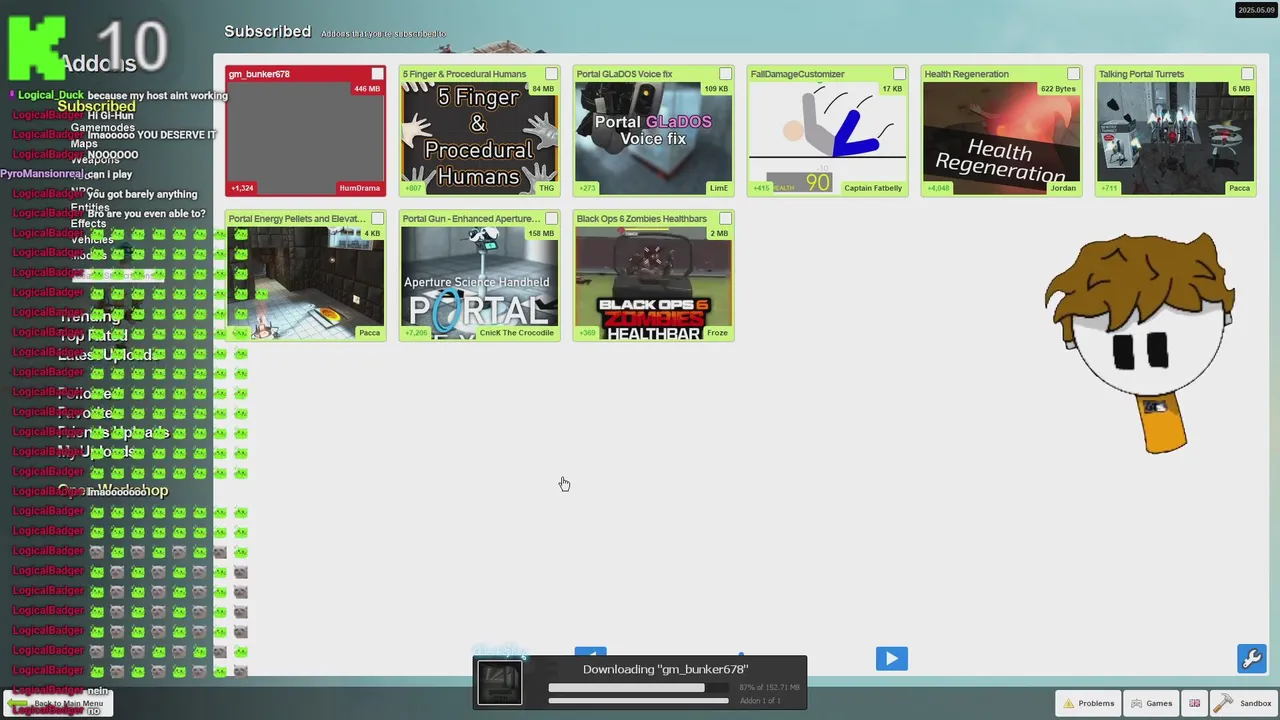Tick the Talking Portal Turrets checkbox

click(x=1247, y=74)
